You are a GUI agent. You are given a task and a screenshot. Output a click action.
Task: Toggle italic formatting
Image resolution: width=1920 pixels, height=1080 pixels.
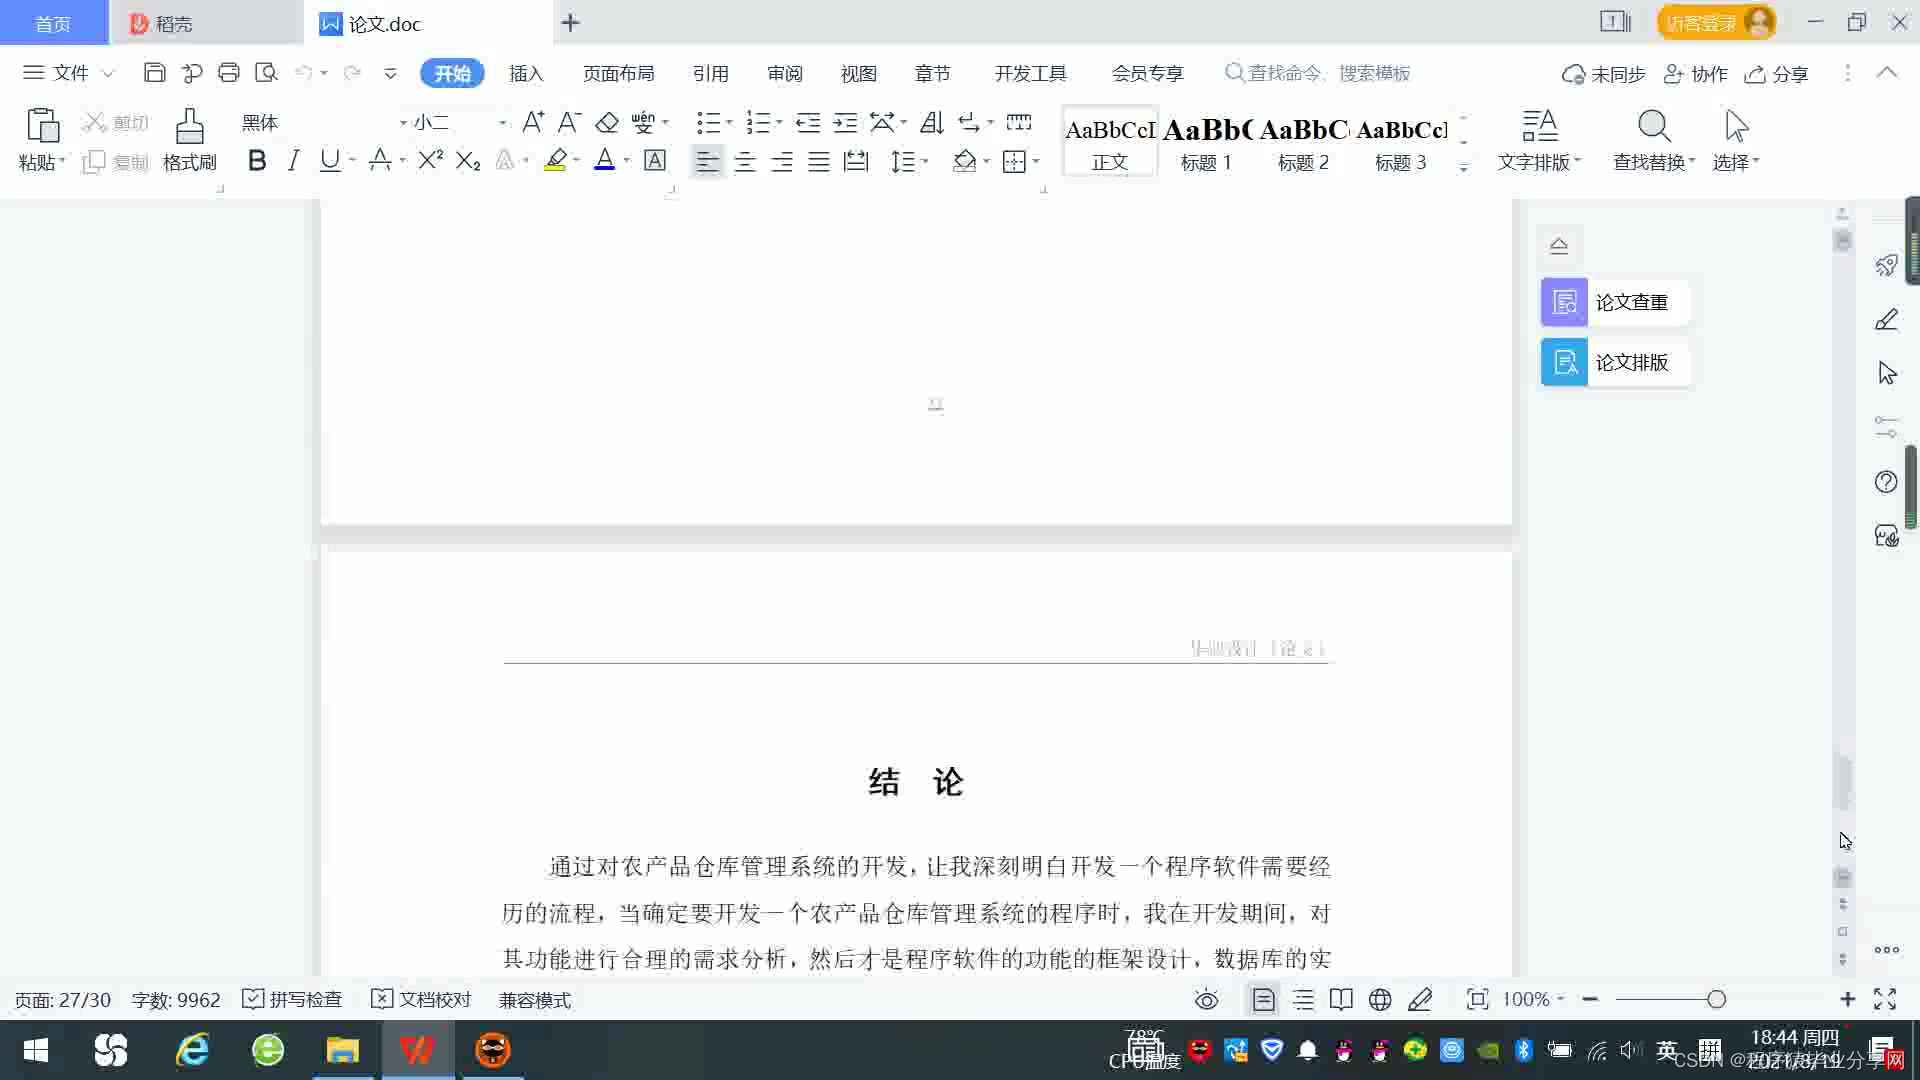293,161
